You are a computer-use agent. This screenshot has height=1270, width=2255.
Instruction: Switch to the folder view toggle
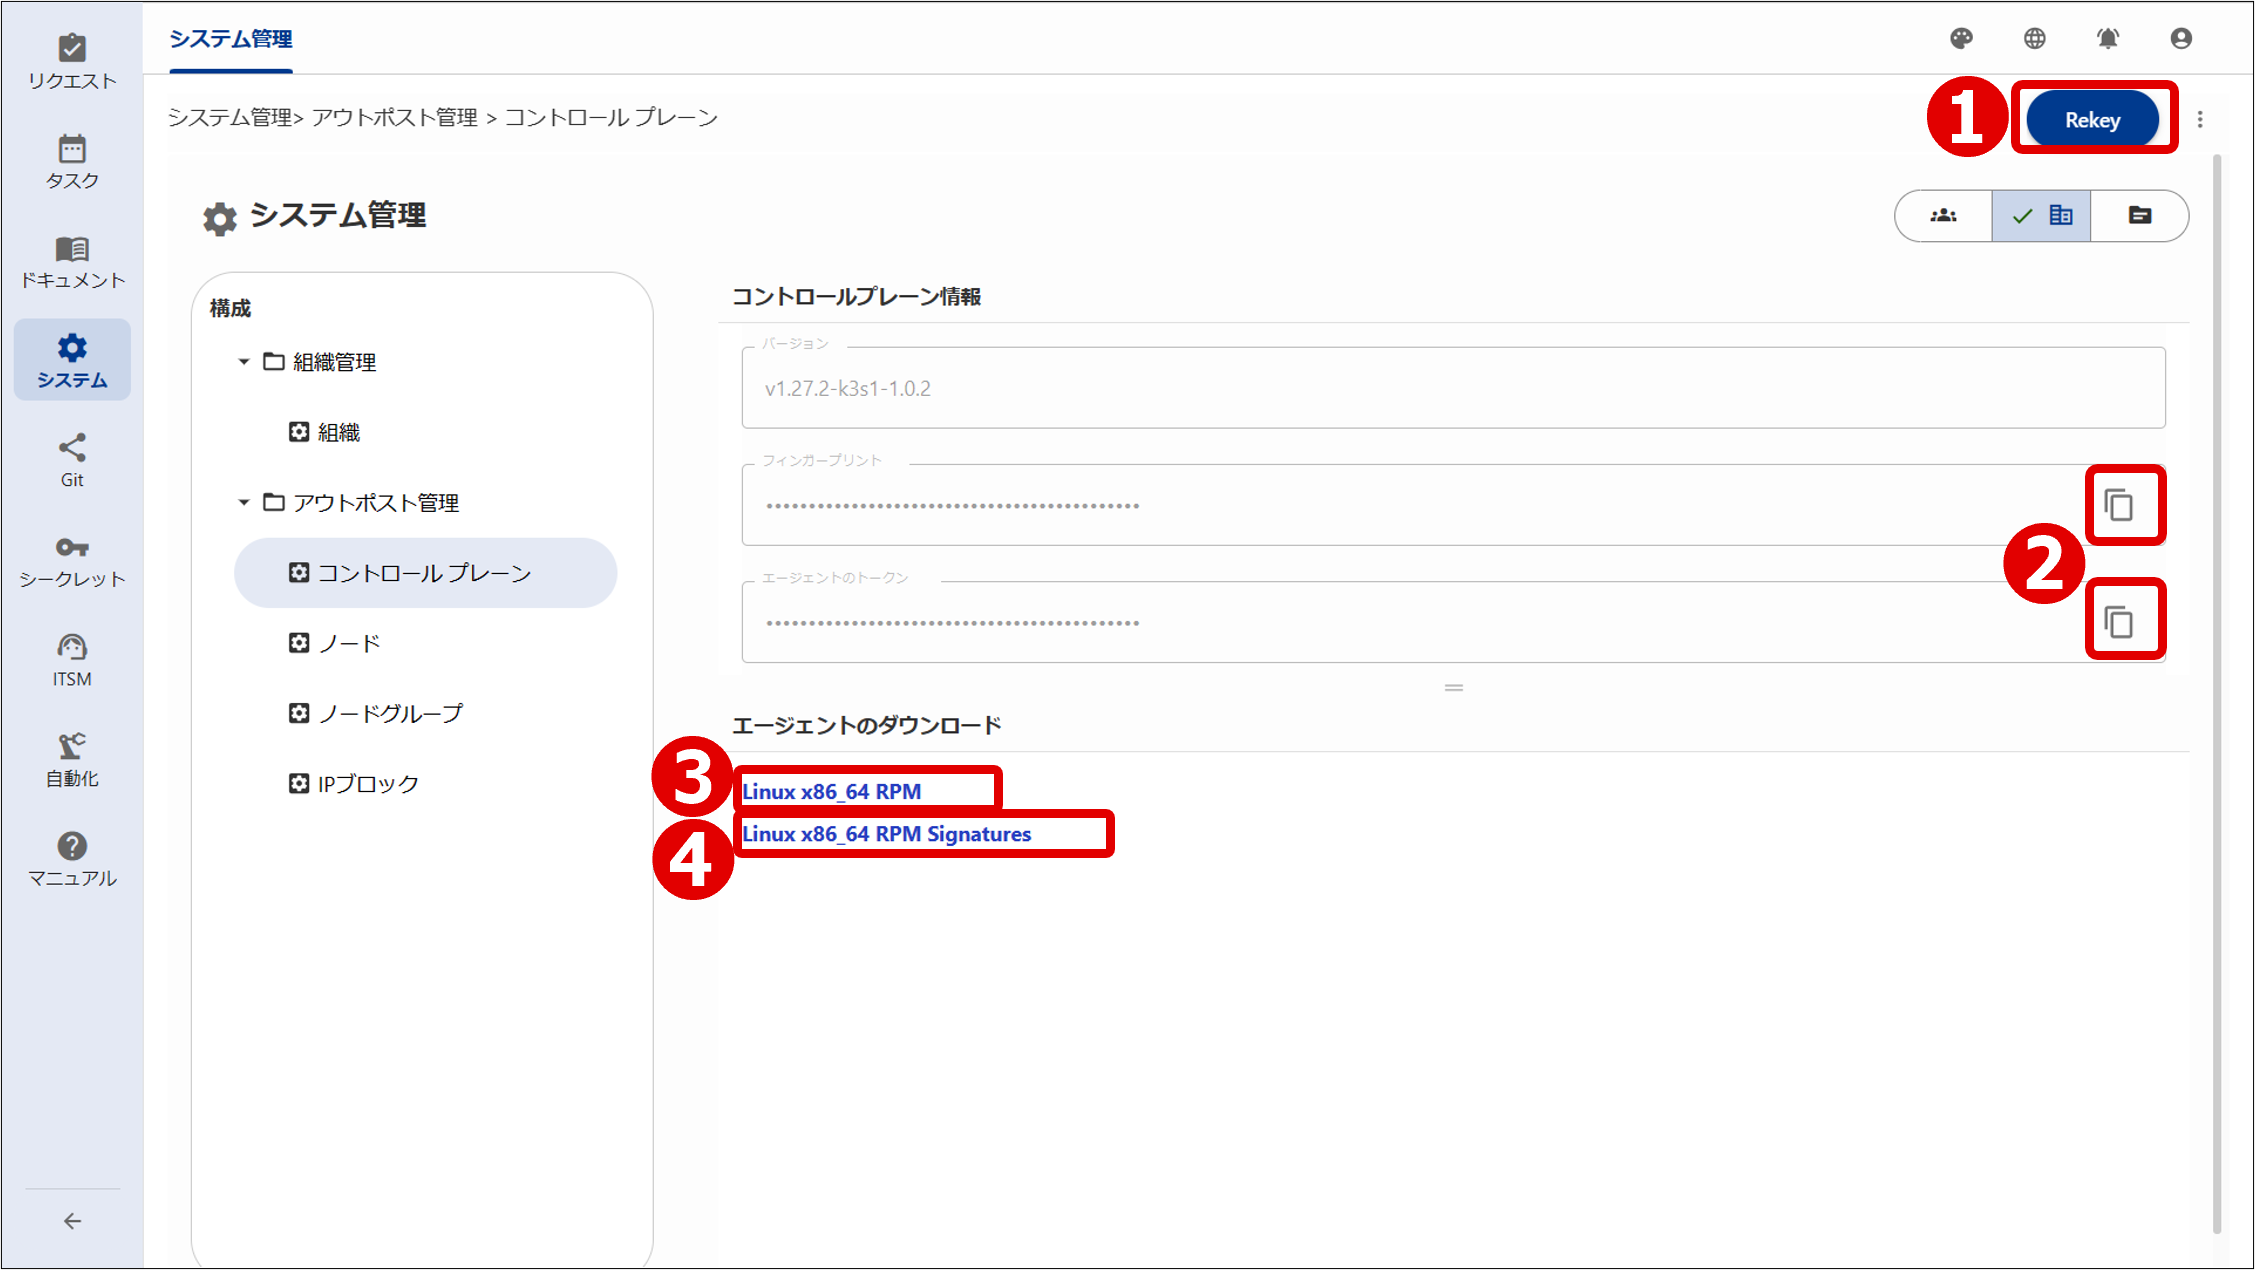pyautogui.click(x=2139, y=215)
